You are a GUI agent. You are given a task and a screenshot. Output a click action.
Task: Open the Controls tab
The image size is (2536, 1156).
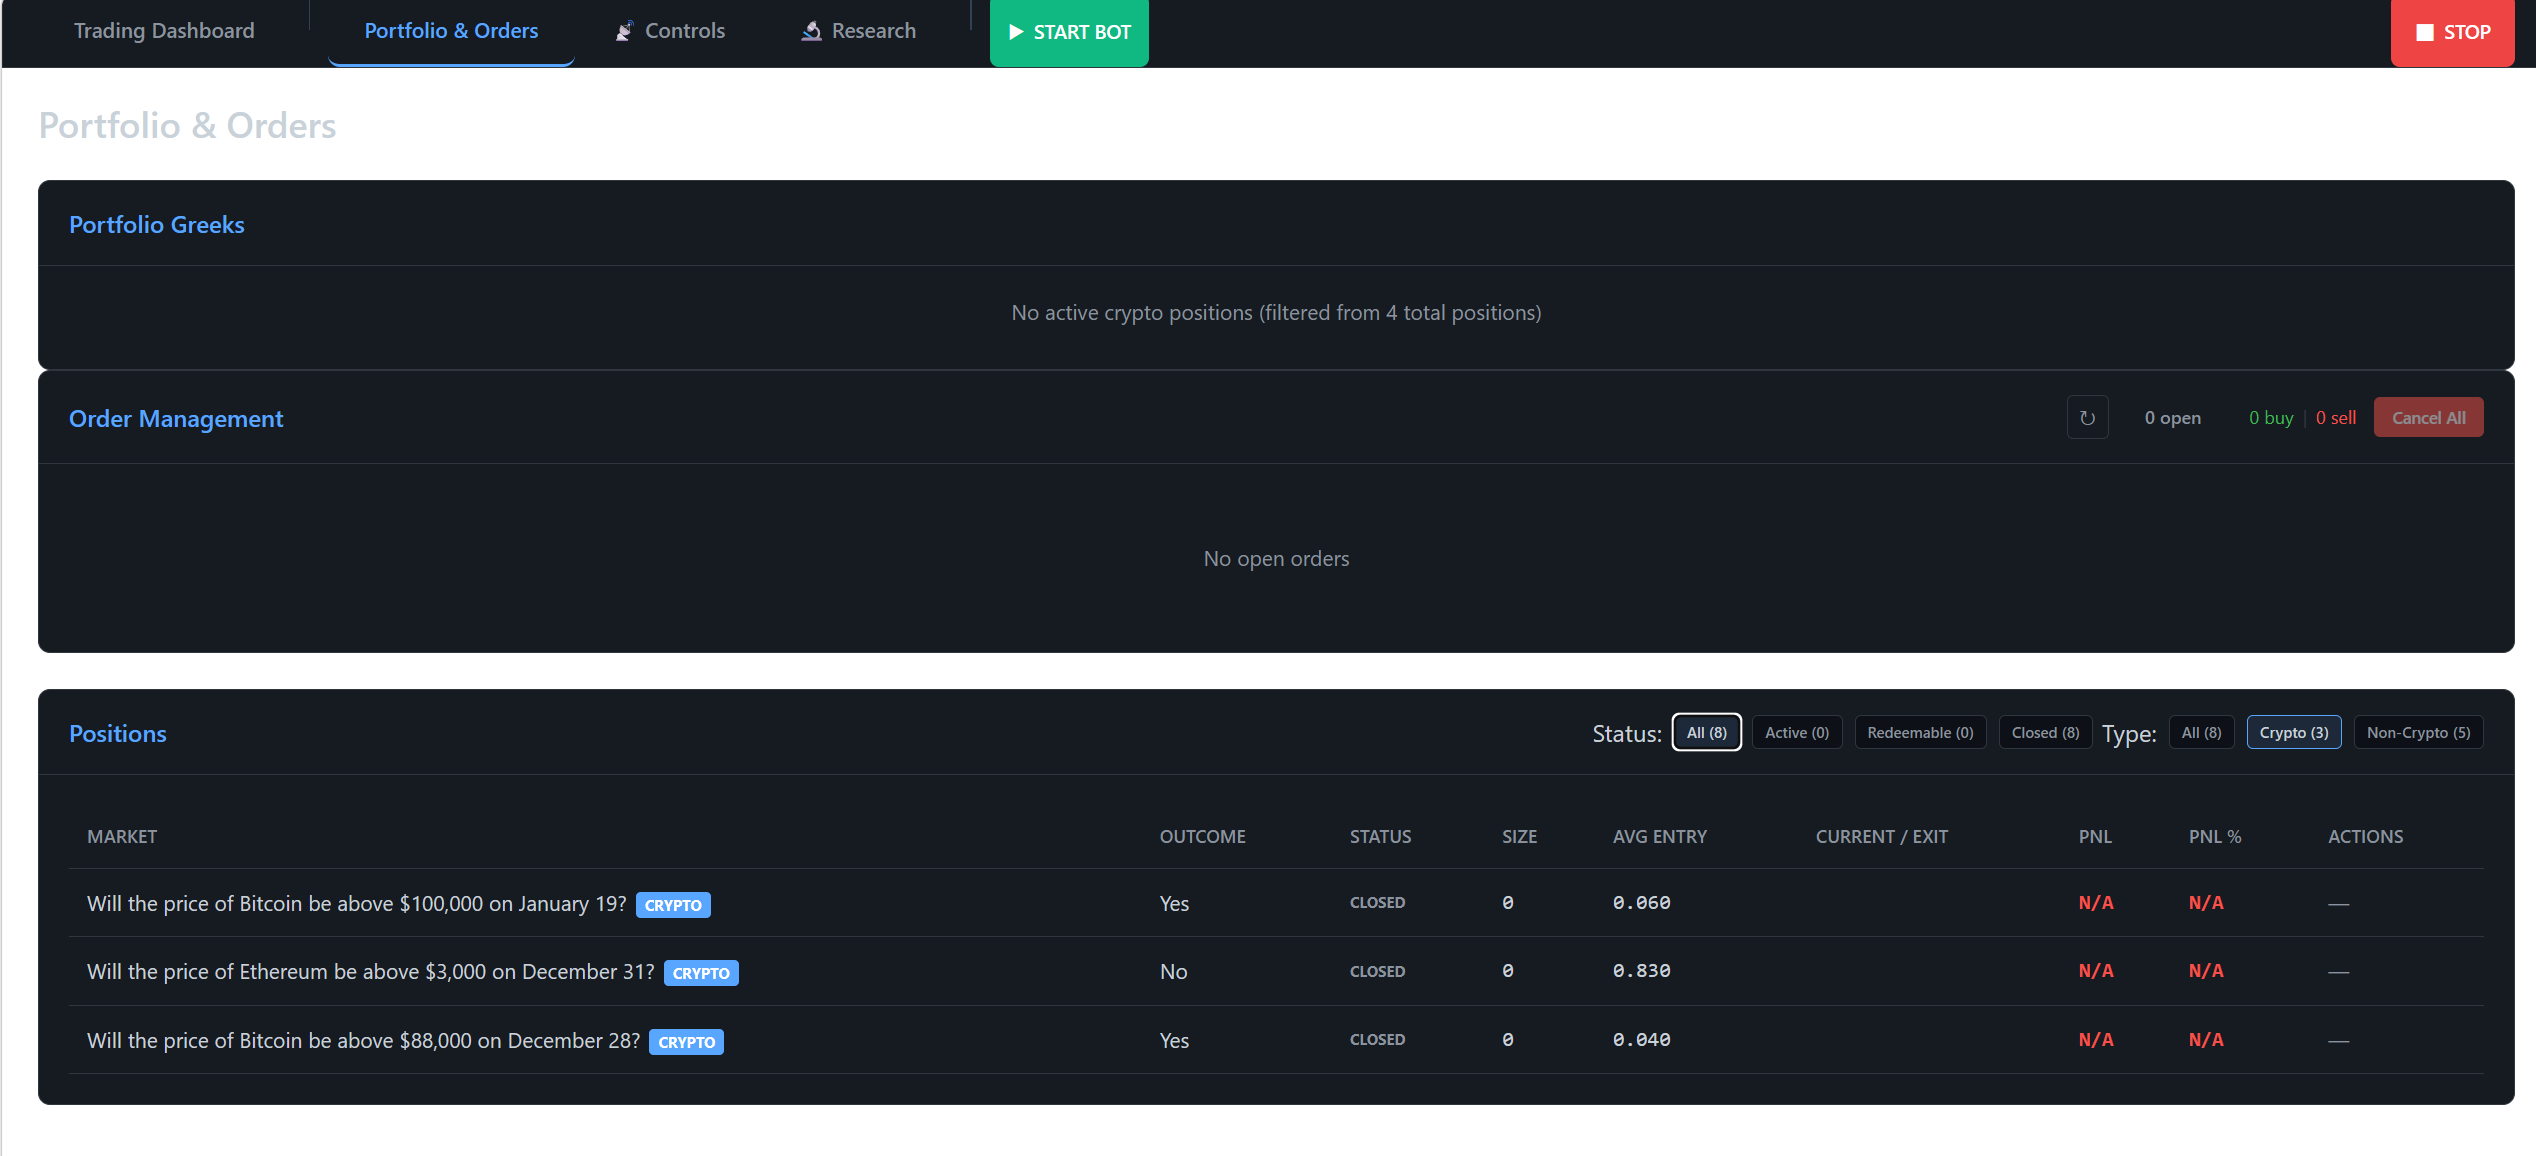click(x=670, y=31)
